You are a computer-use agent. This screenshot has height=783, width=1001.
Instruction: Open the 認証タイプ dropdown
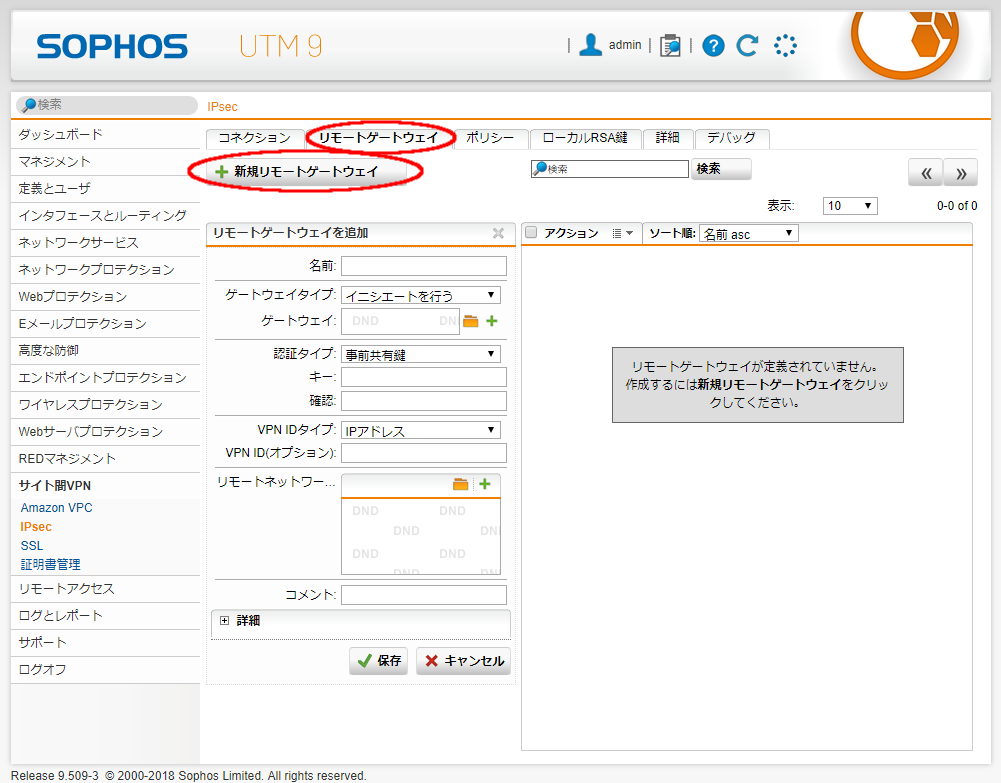pos(421,354)
